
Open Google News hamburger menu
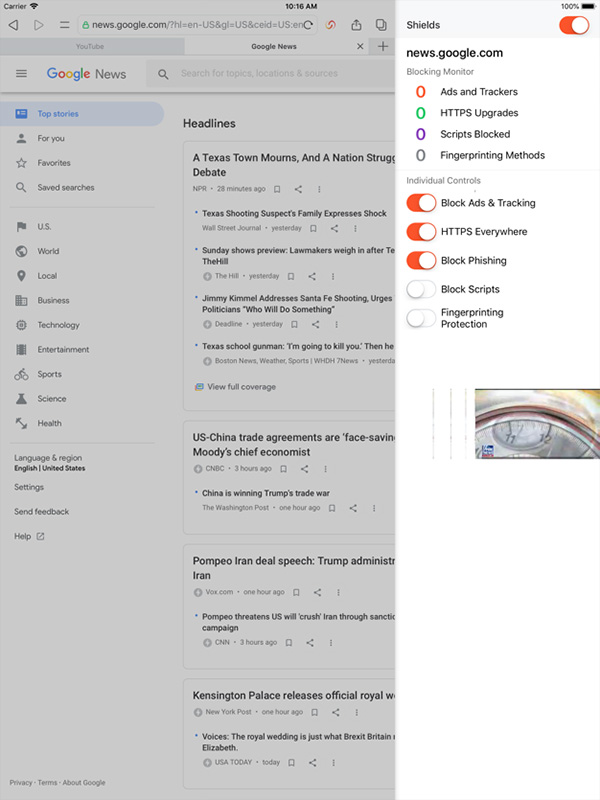(x=21, y=74)
